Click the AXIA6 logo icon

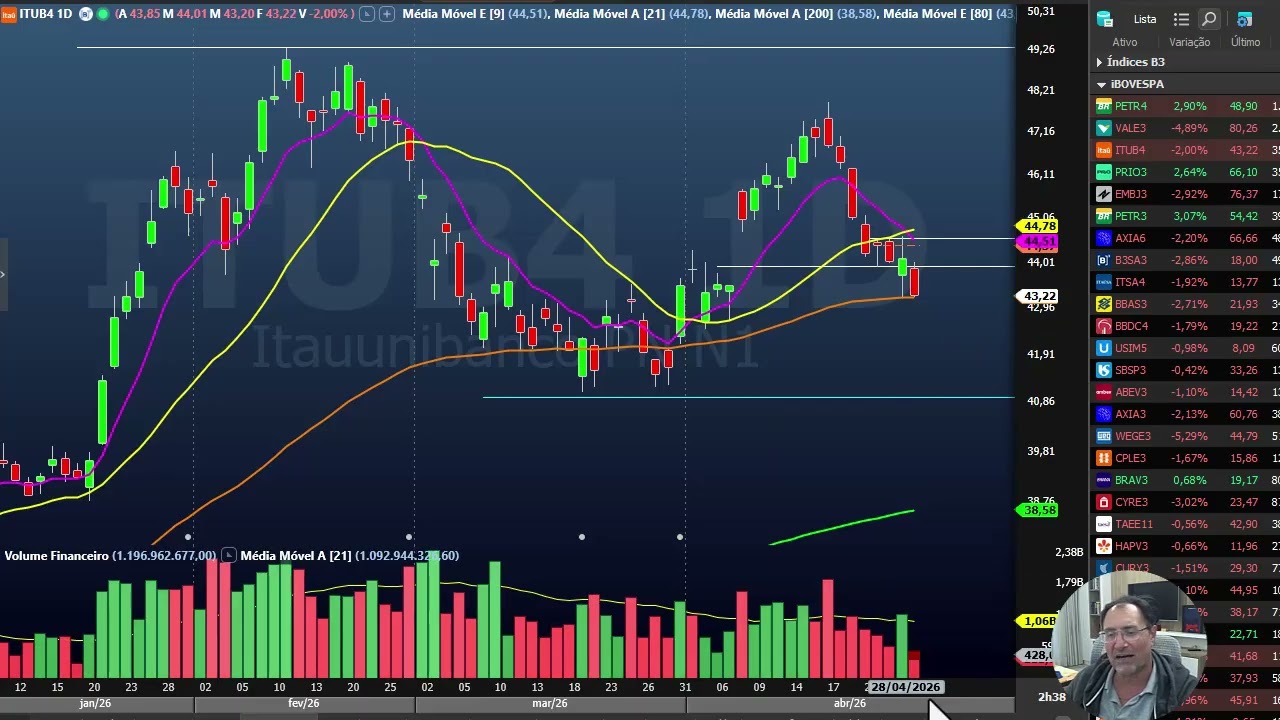tap(1104, 238)
